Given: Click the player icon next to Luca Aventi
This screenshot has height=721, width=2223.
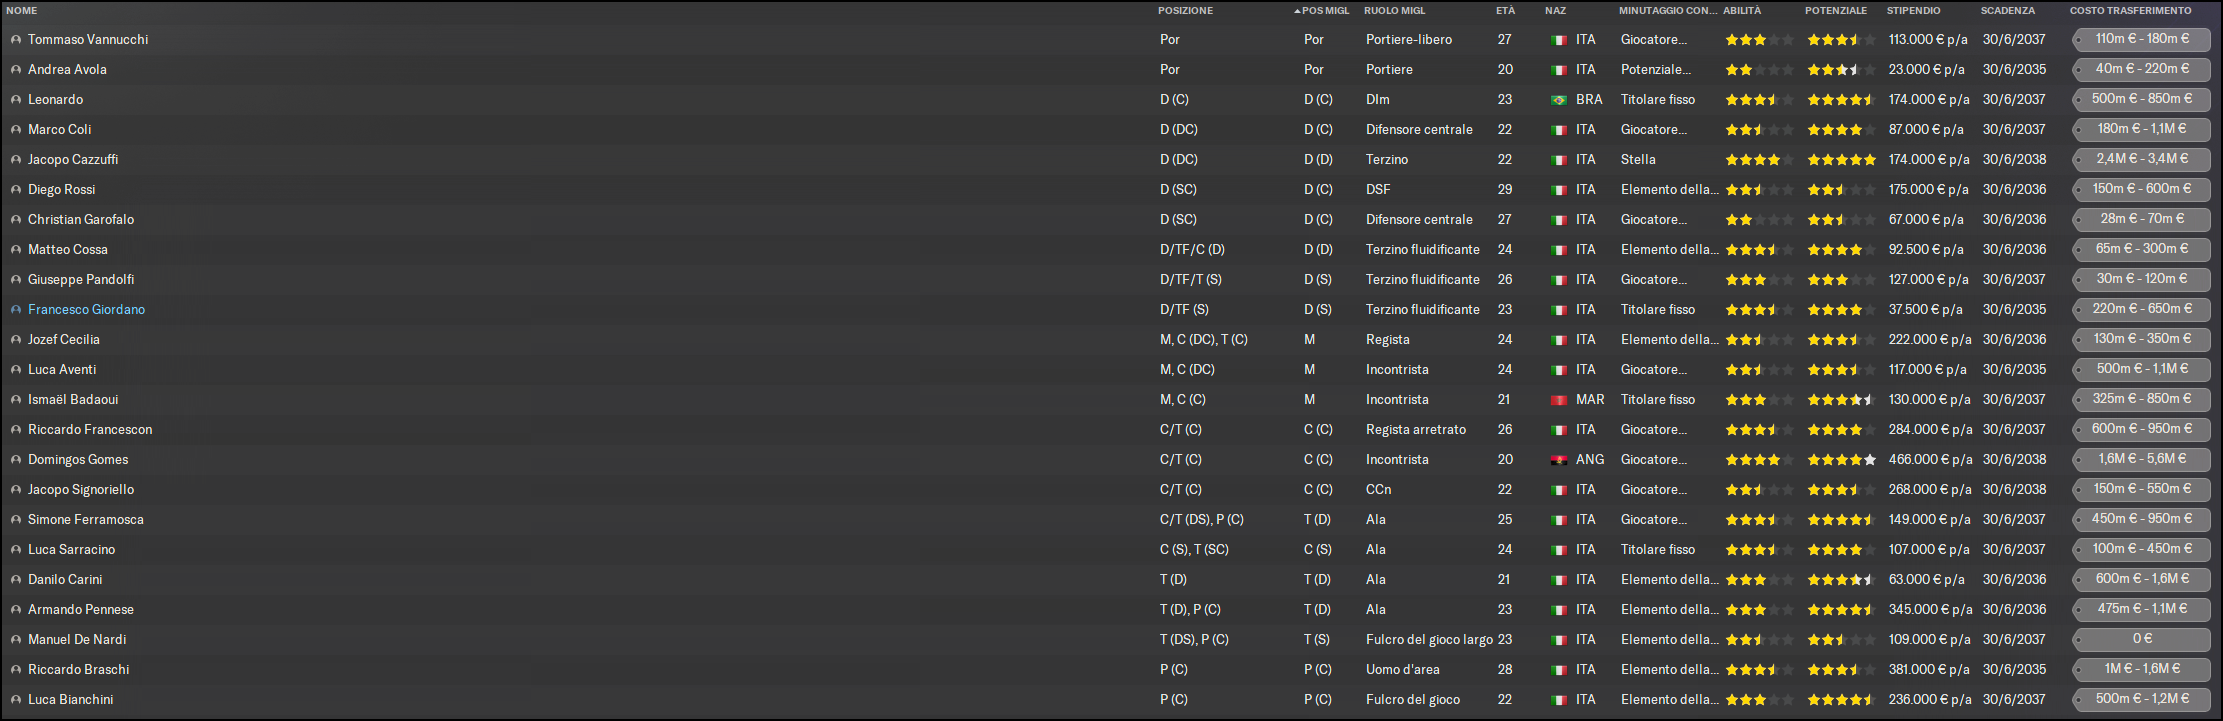Looking at the screenshot, I should point(16,370).
